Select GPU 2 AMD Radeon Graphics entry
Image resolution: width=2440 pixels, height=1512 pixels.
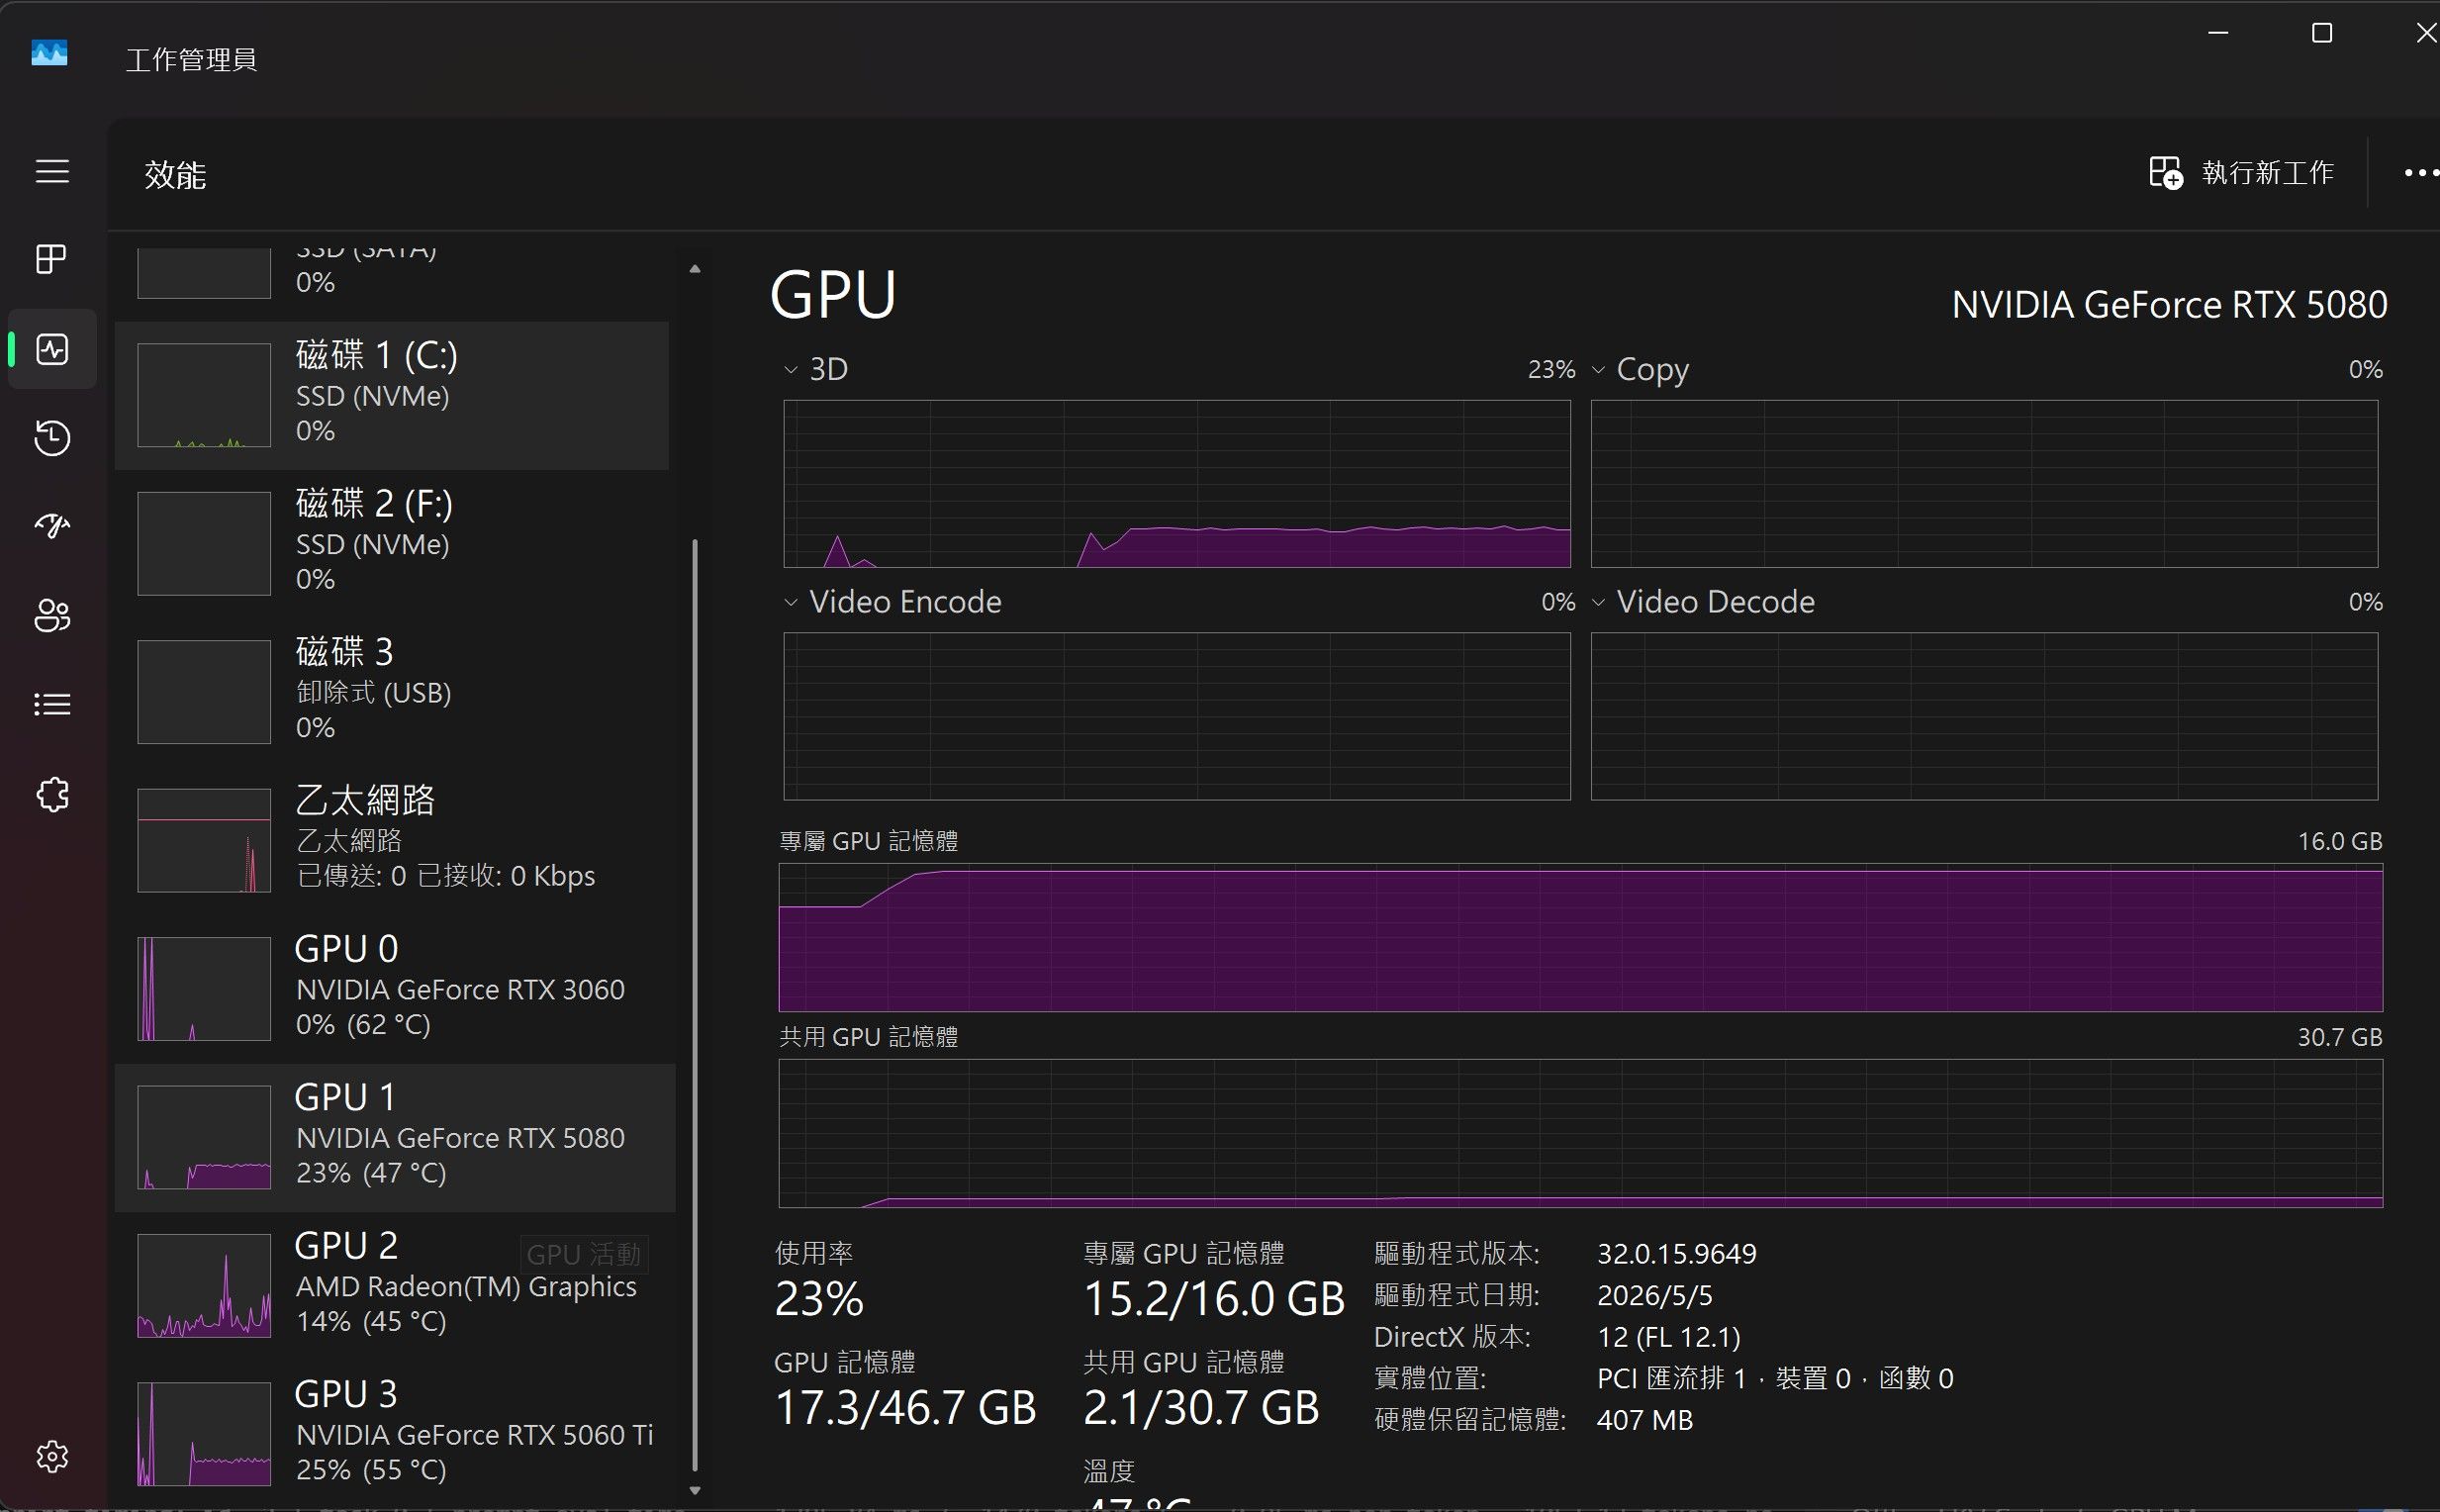[x=392, y=1285]
